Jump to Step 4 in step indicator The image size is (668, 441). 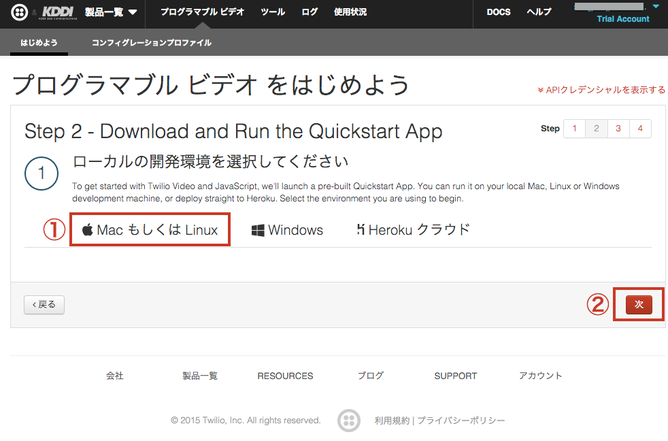point(640,129)
